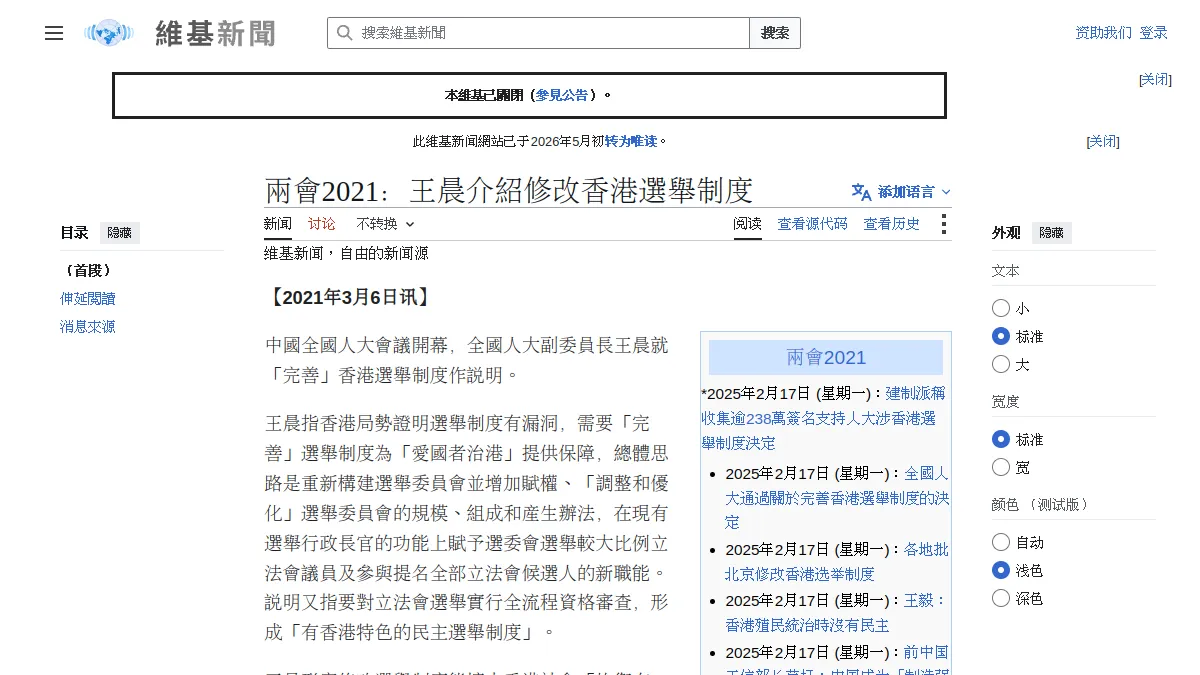The image size is (1200, 675).
Task: Click the 登录 login link
Action: point(1153,33)
